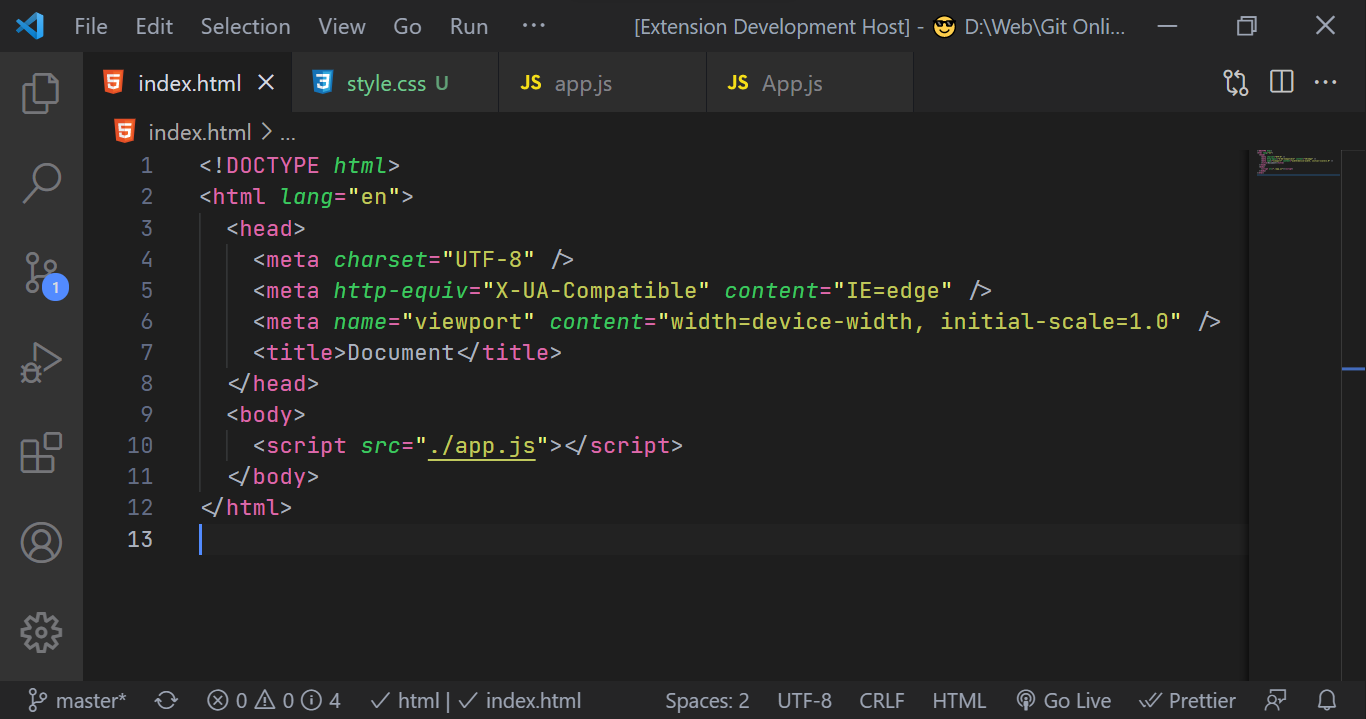Restore down the window
The image size is (1366, 719).
1246,26
